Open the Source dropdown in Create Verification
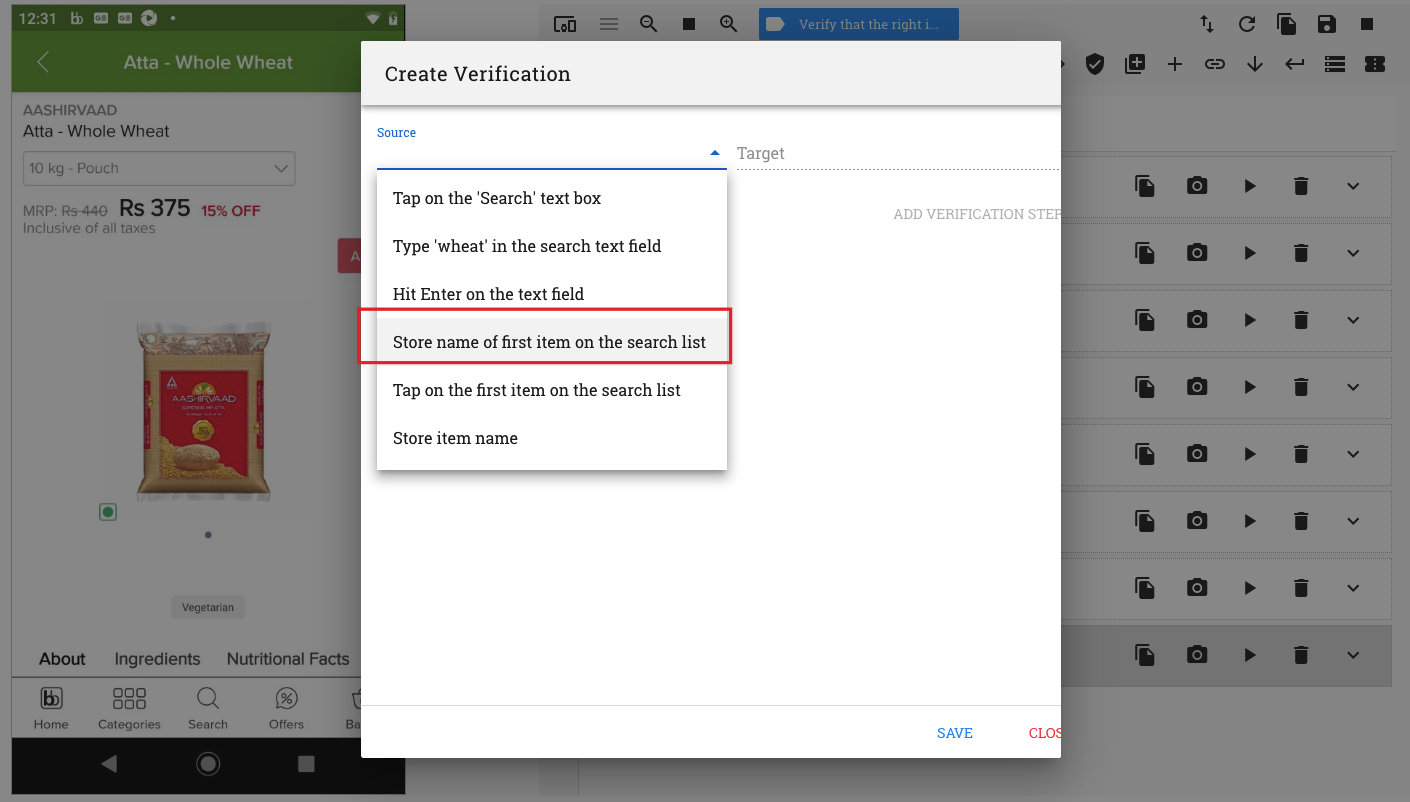The image size is (1410, 802). pos(551,153)
